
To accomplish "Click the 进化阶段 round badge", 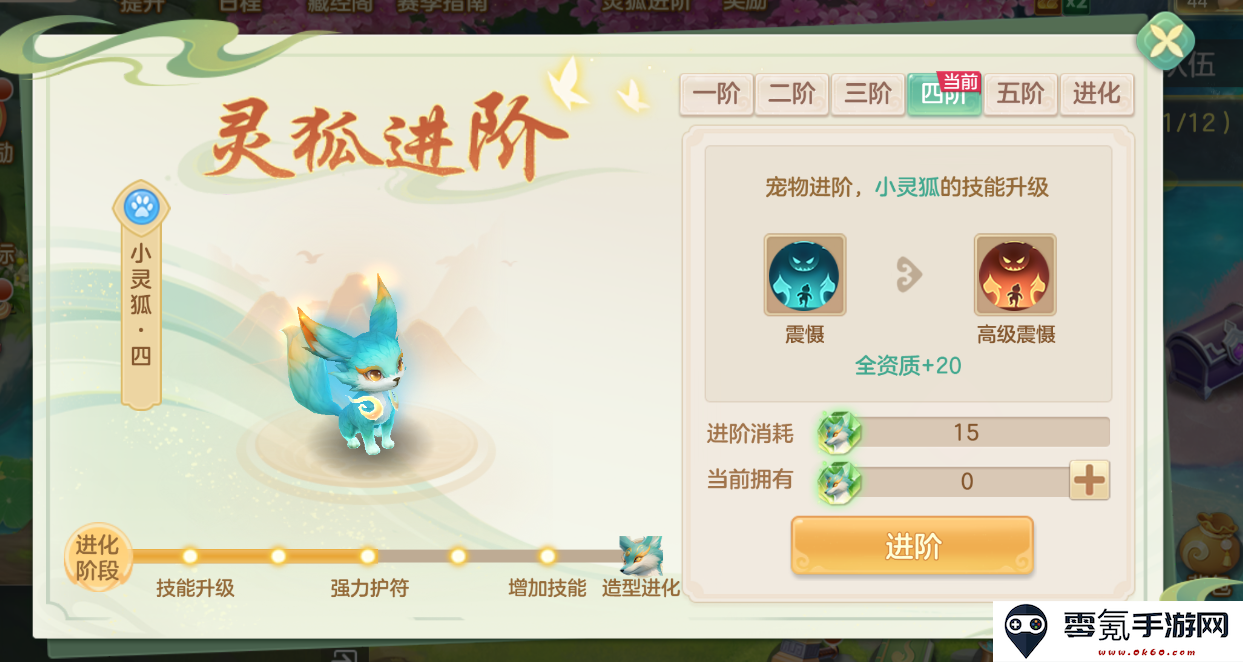I will (97, 557).
